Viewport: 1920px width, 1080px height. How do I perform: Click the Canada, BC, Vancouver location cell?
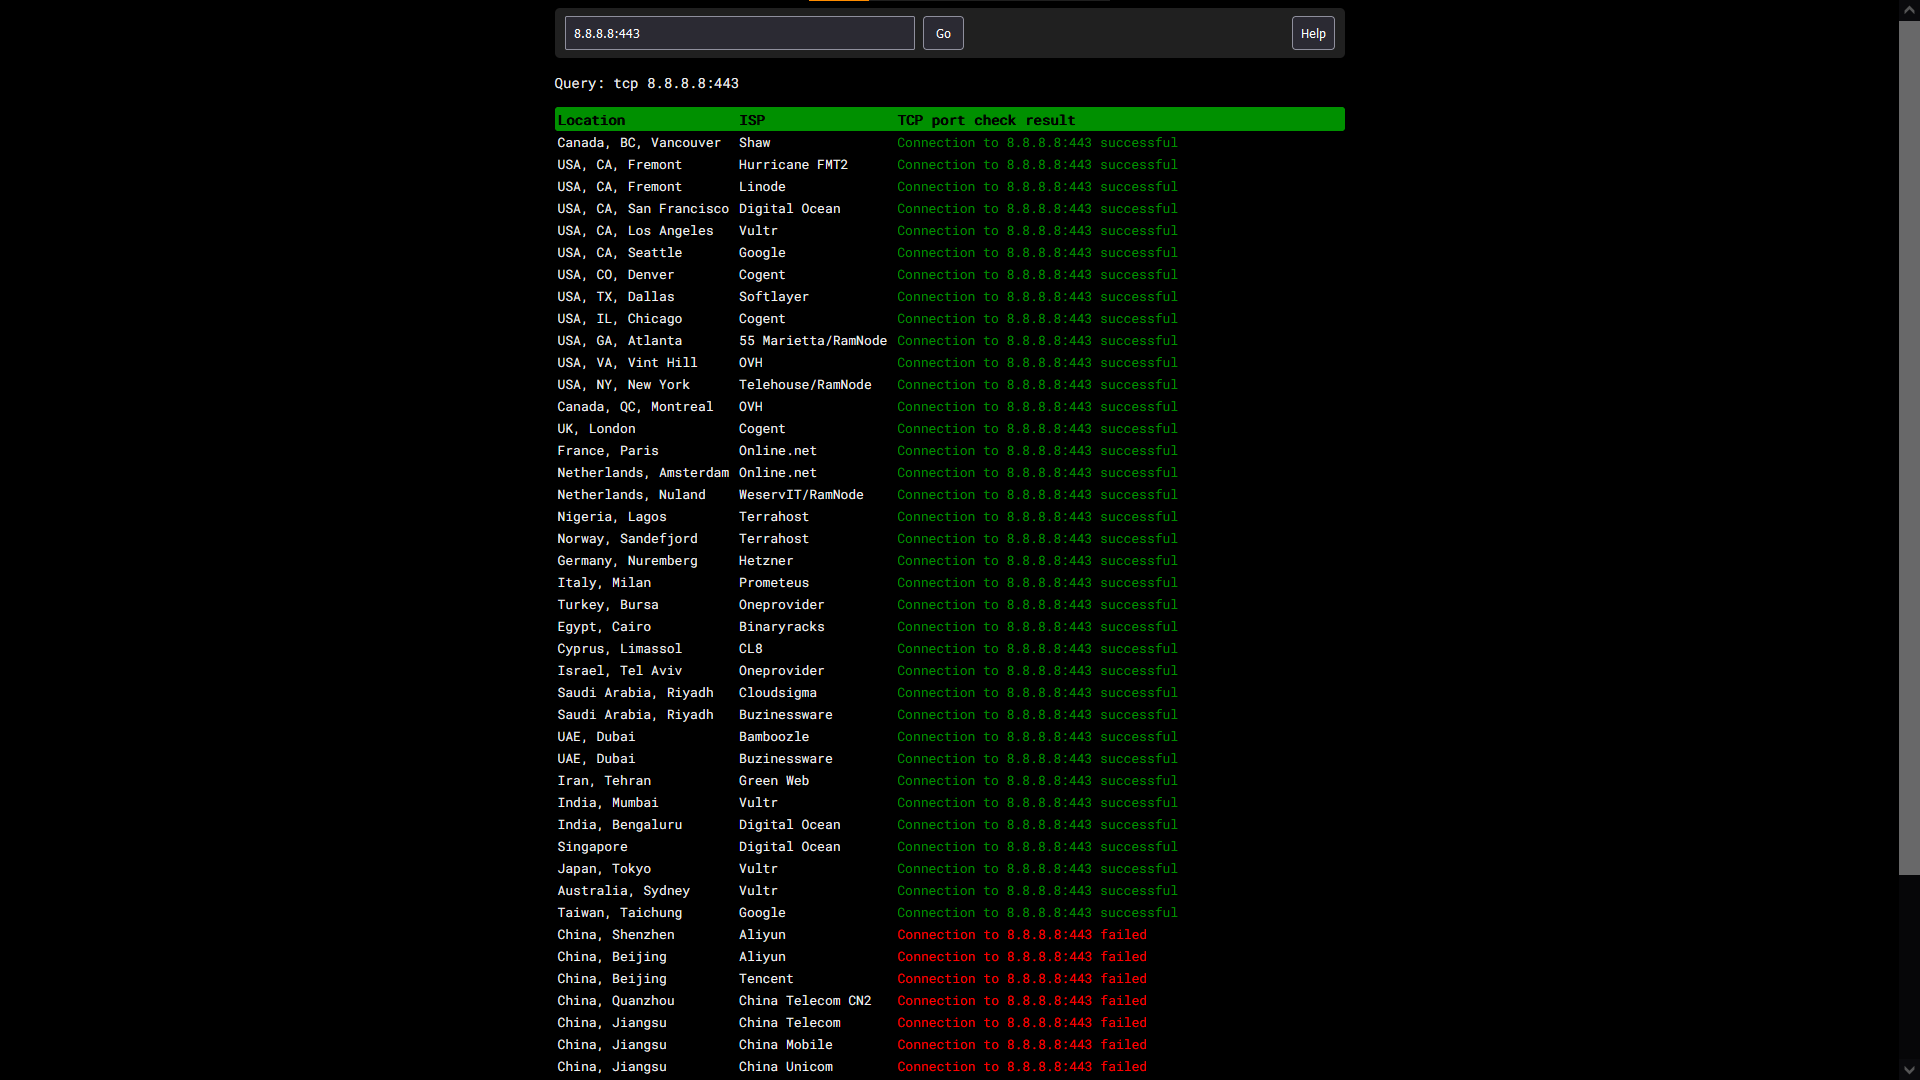tap(638, 143)
